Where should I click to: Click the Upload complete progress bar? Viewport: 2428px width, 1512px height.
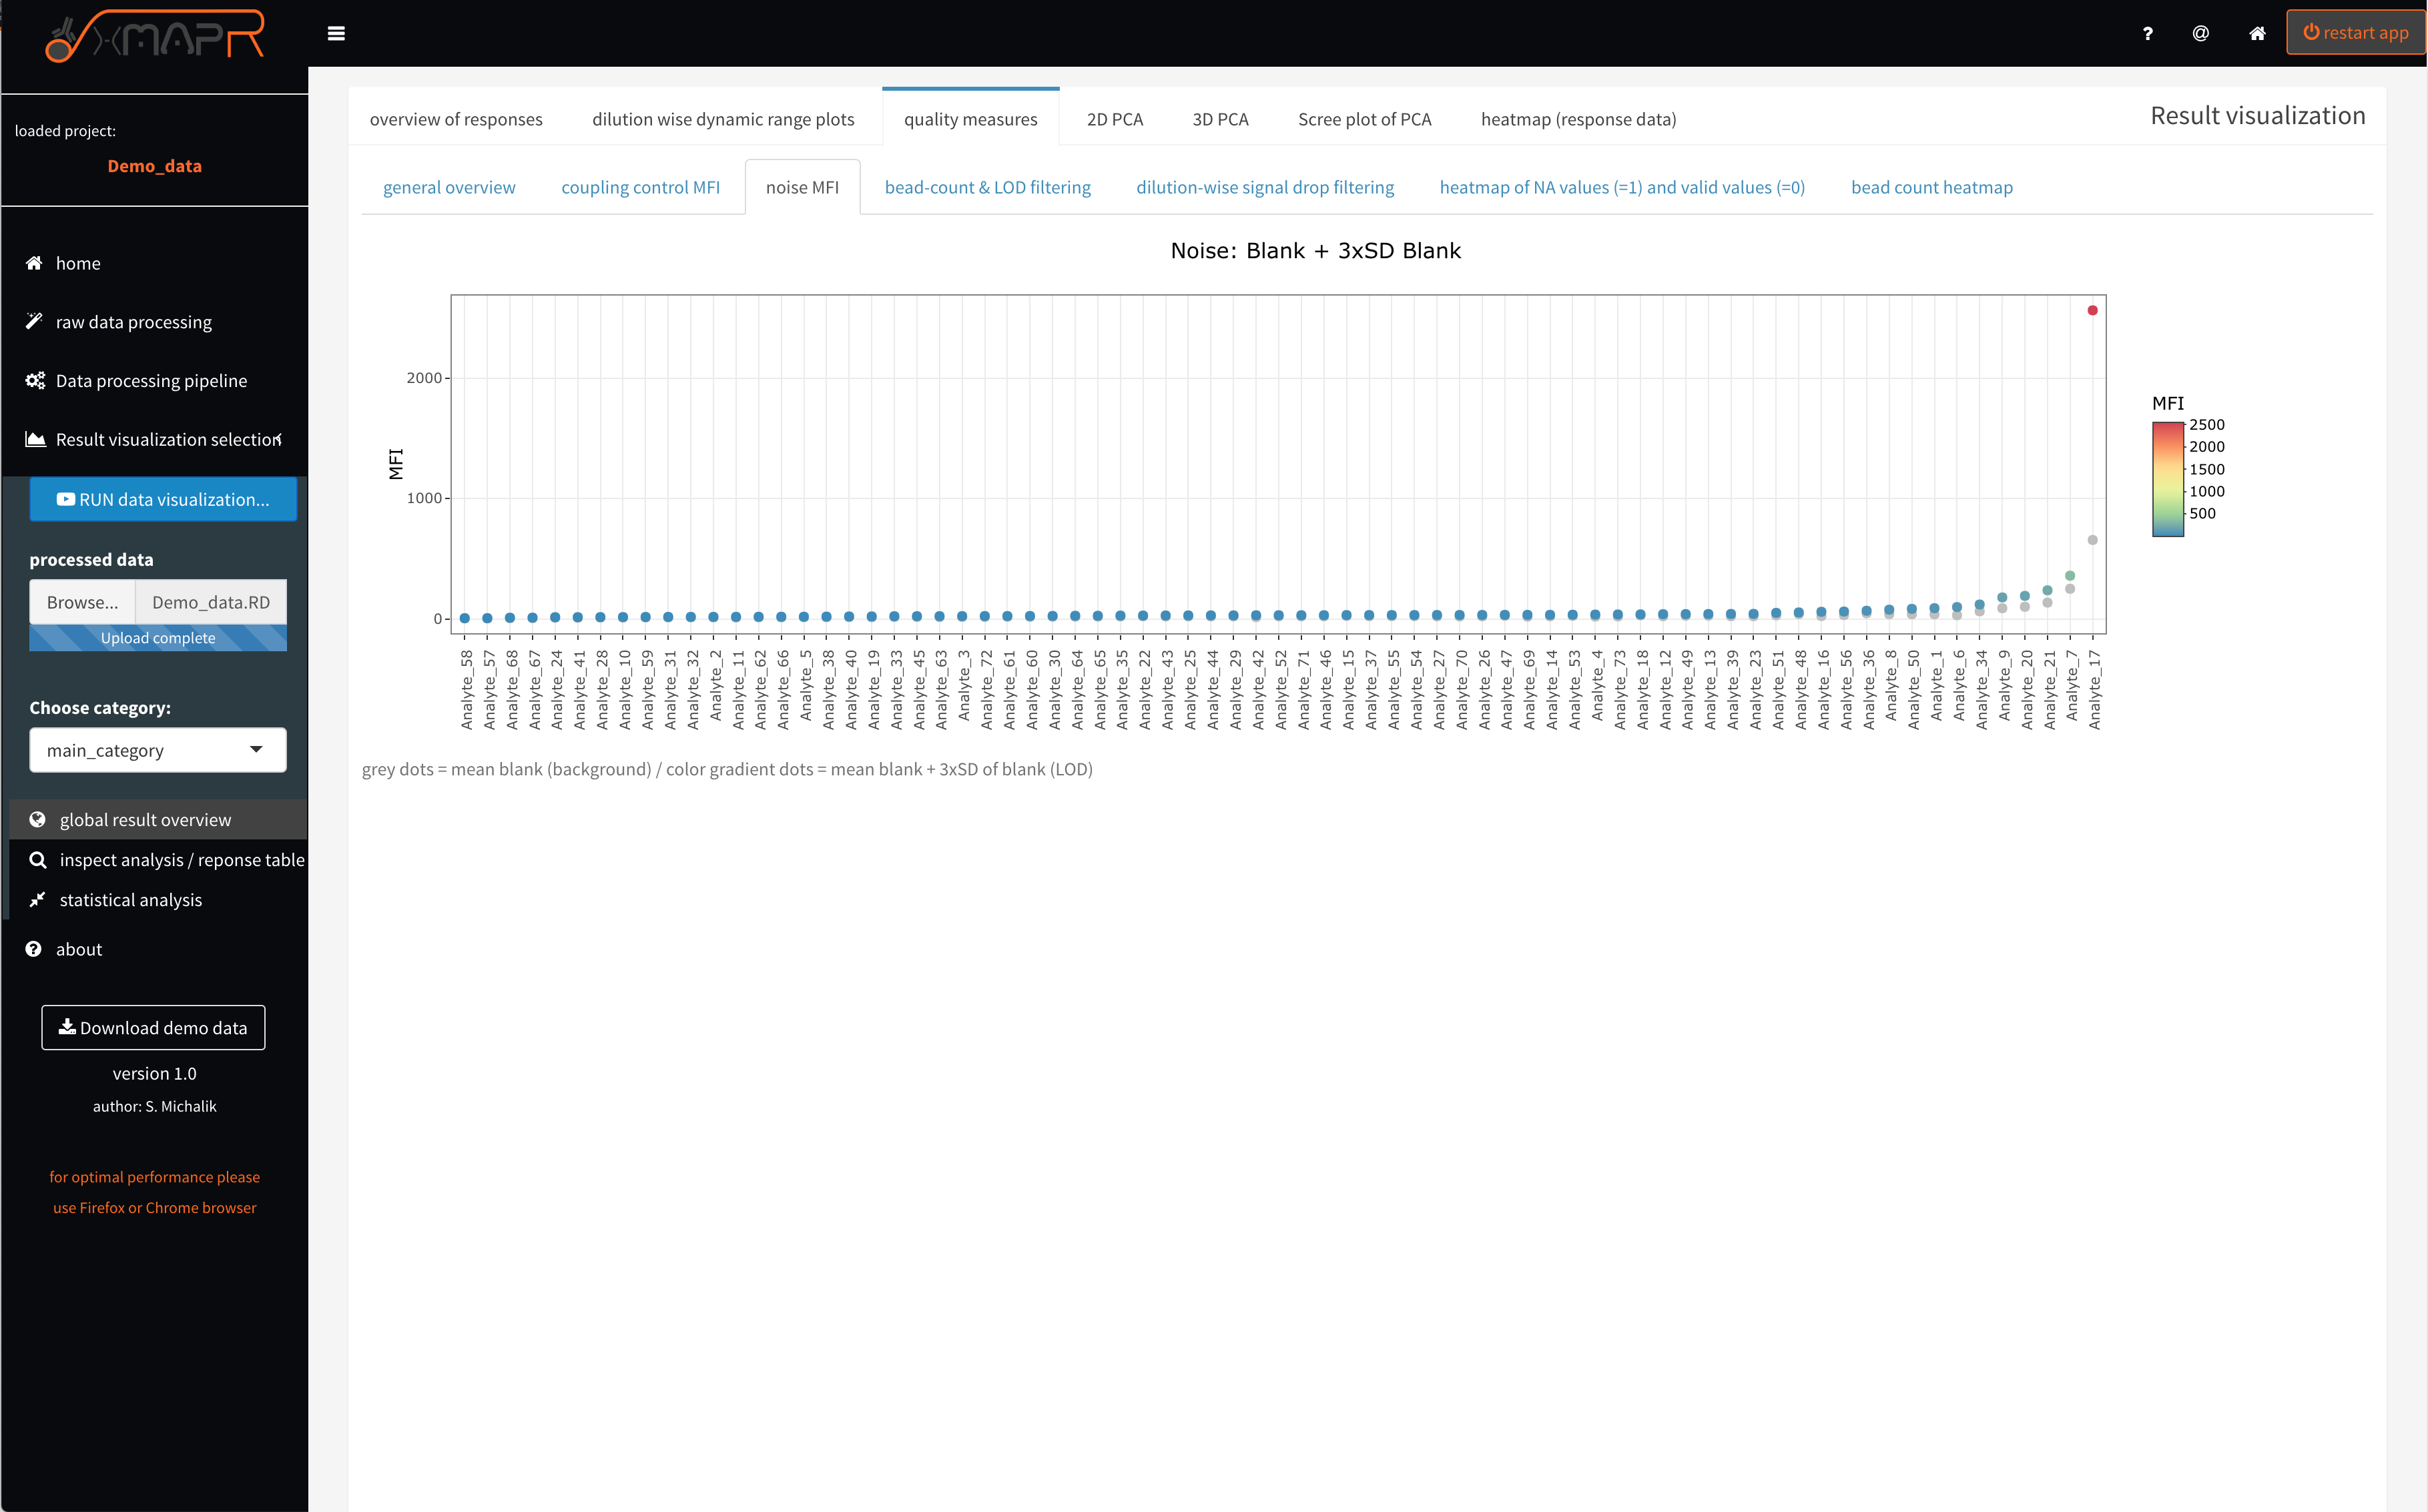pos(157,637)
